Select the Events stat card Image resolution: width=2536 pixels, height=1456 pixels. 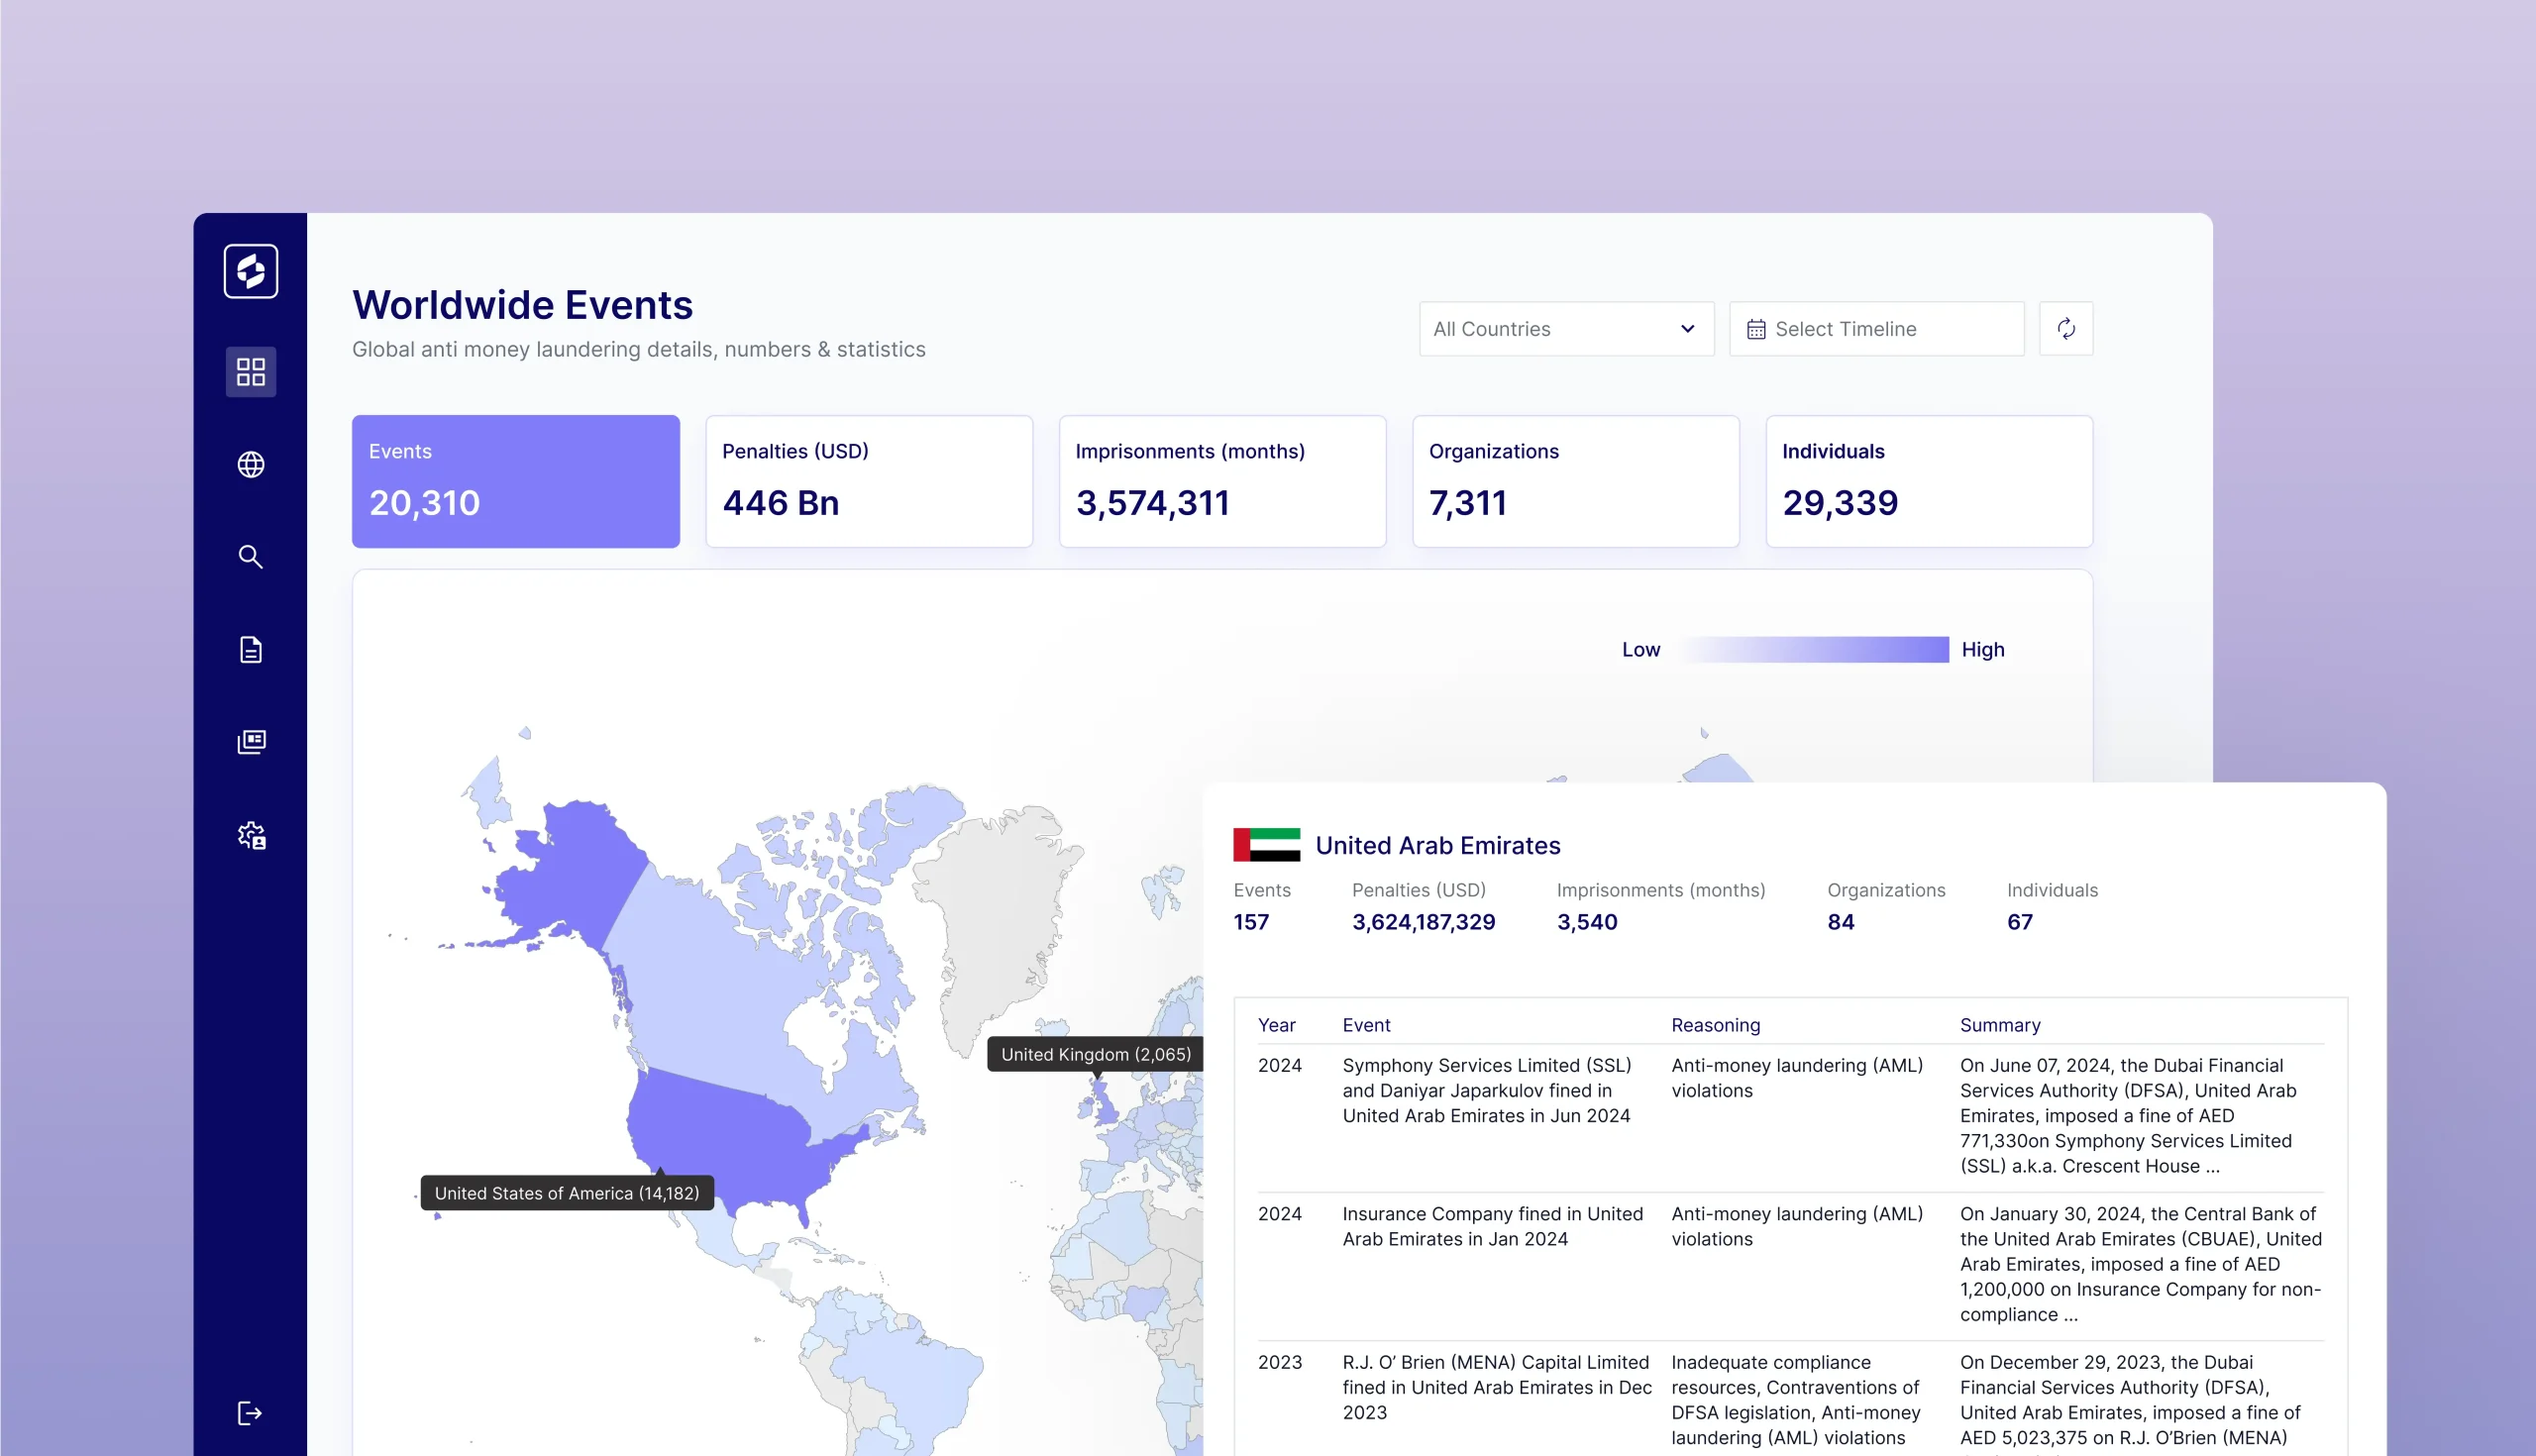[515, 481]
